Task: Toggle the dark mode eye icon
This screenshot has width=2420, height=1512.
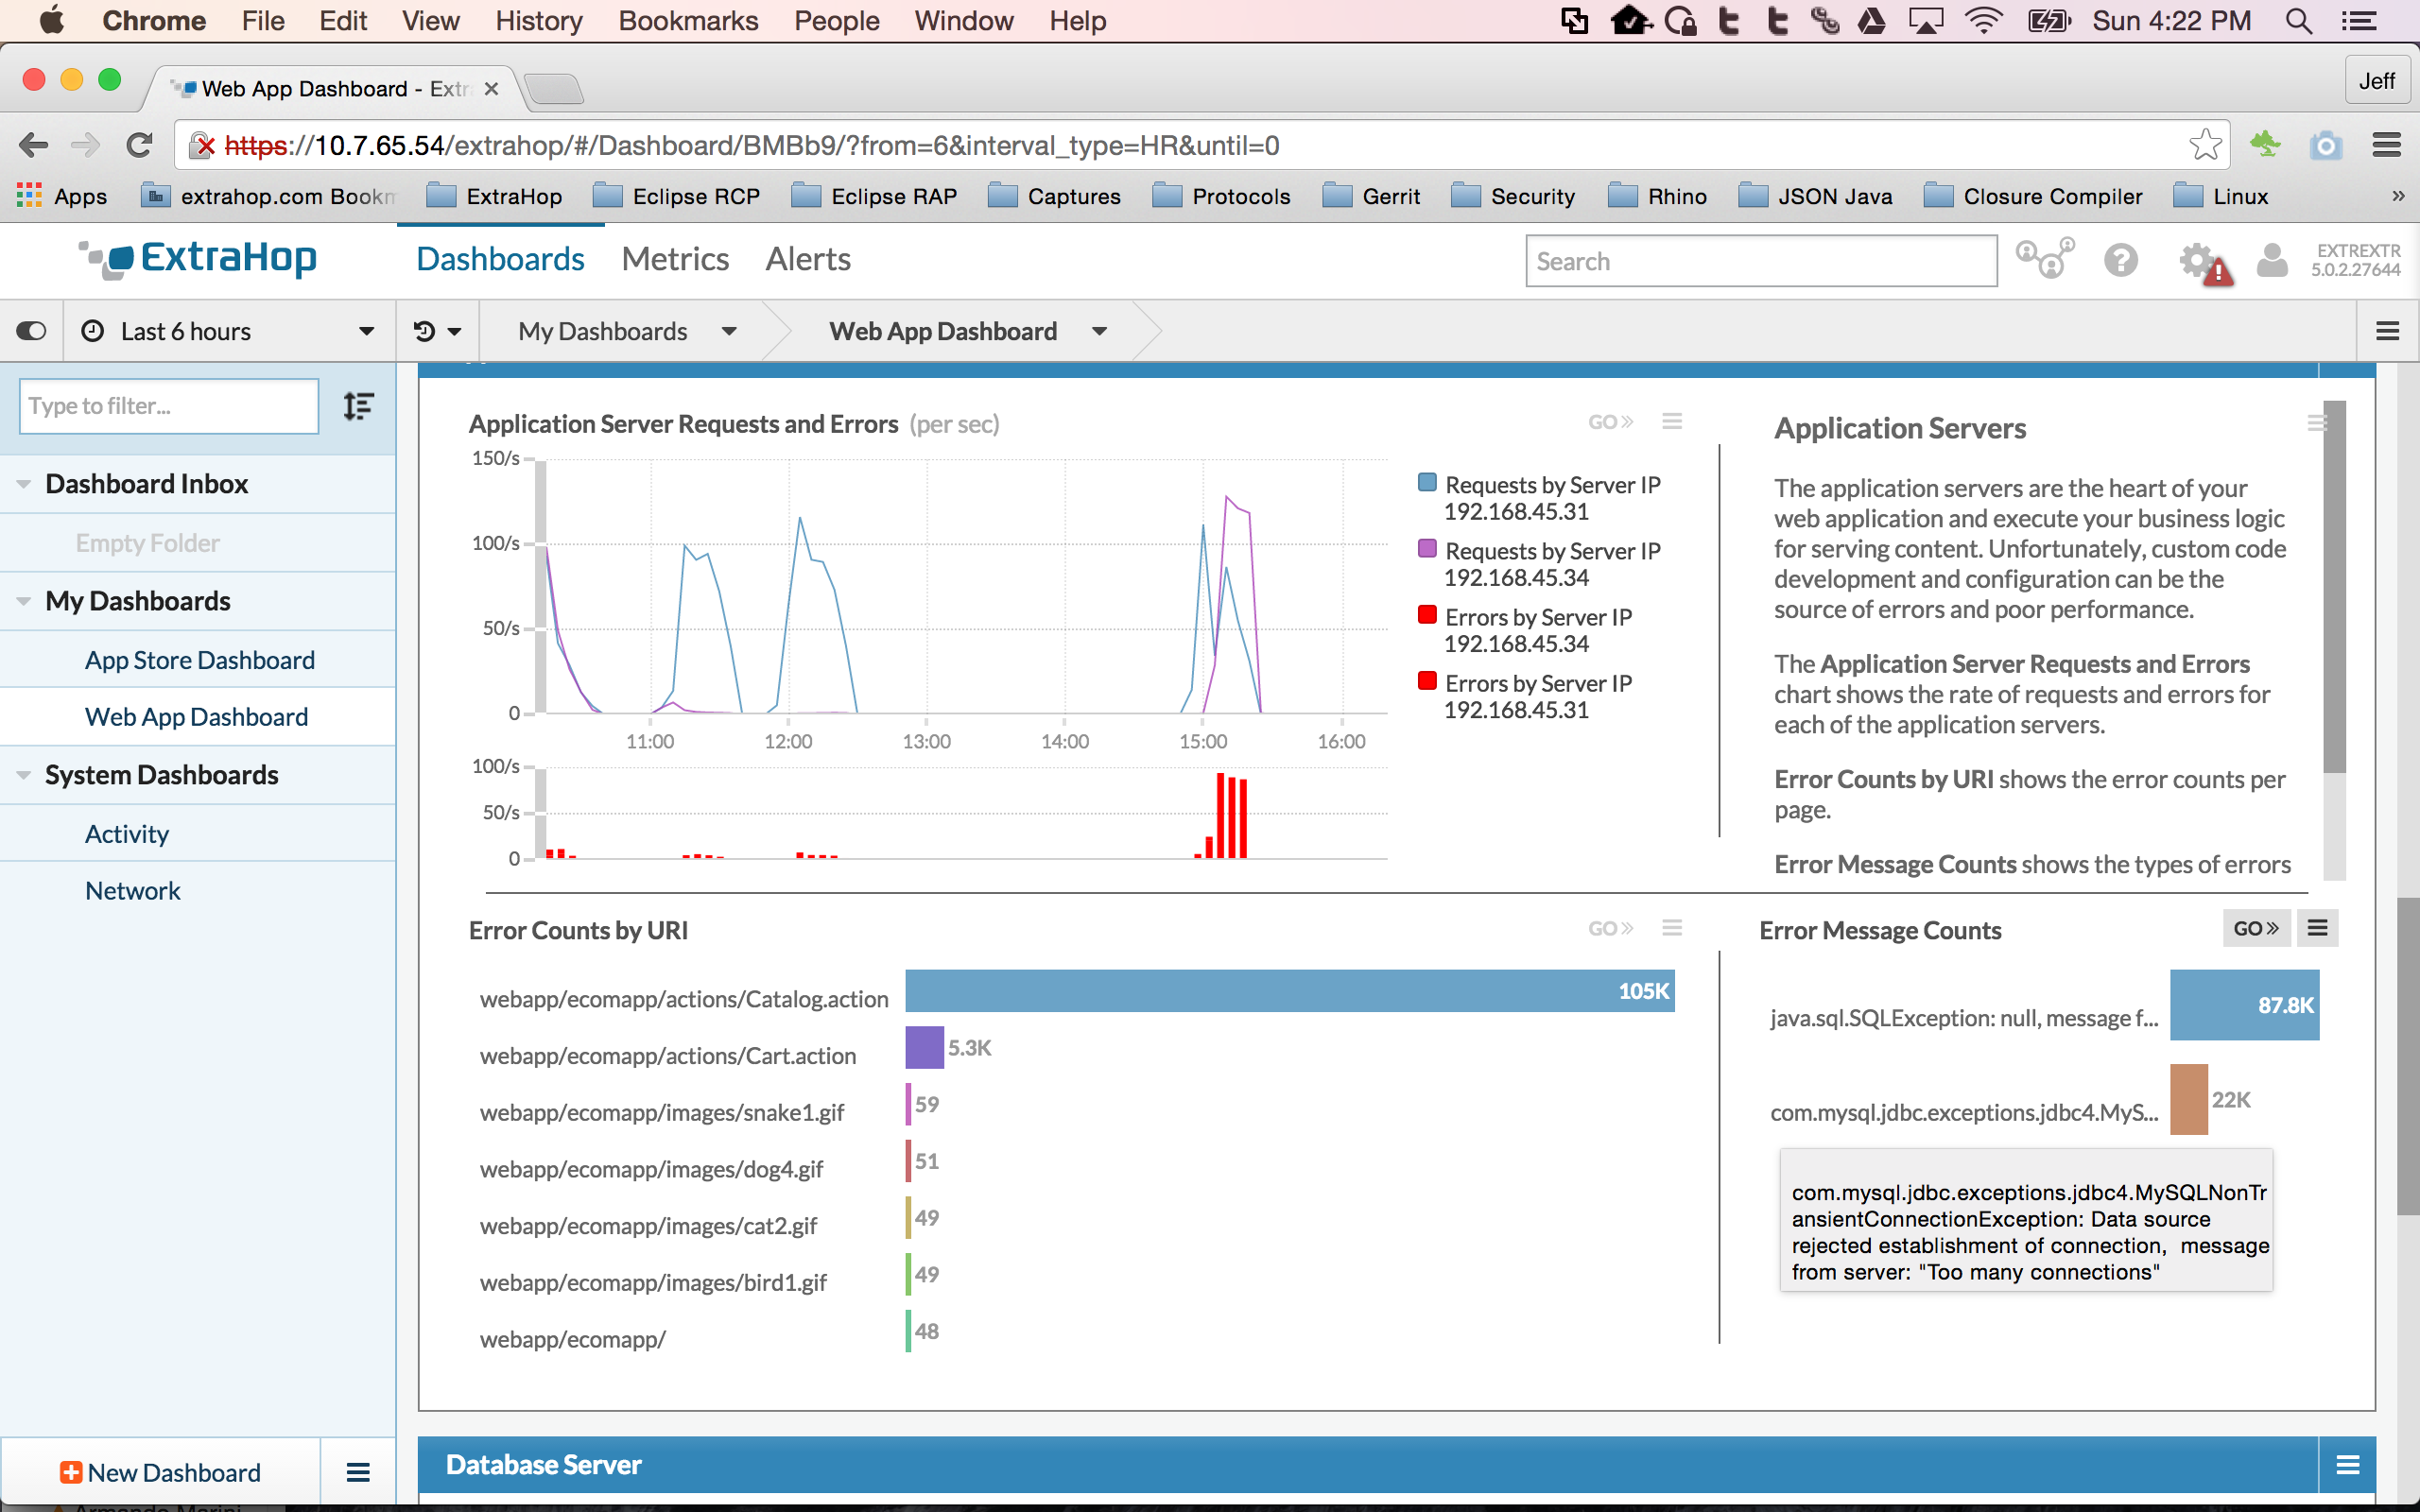Action: click(x=29, y=331)
